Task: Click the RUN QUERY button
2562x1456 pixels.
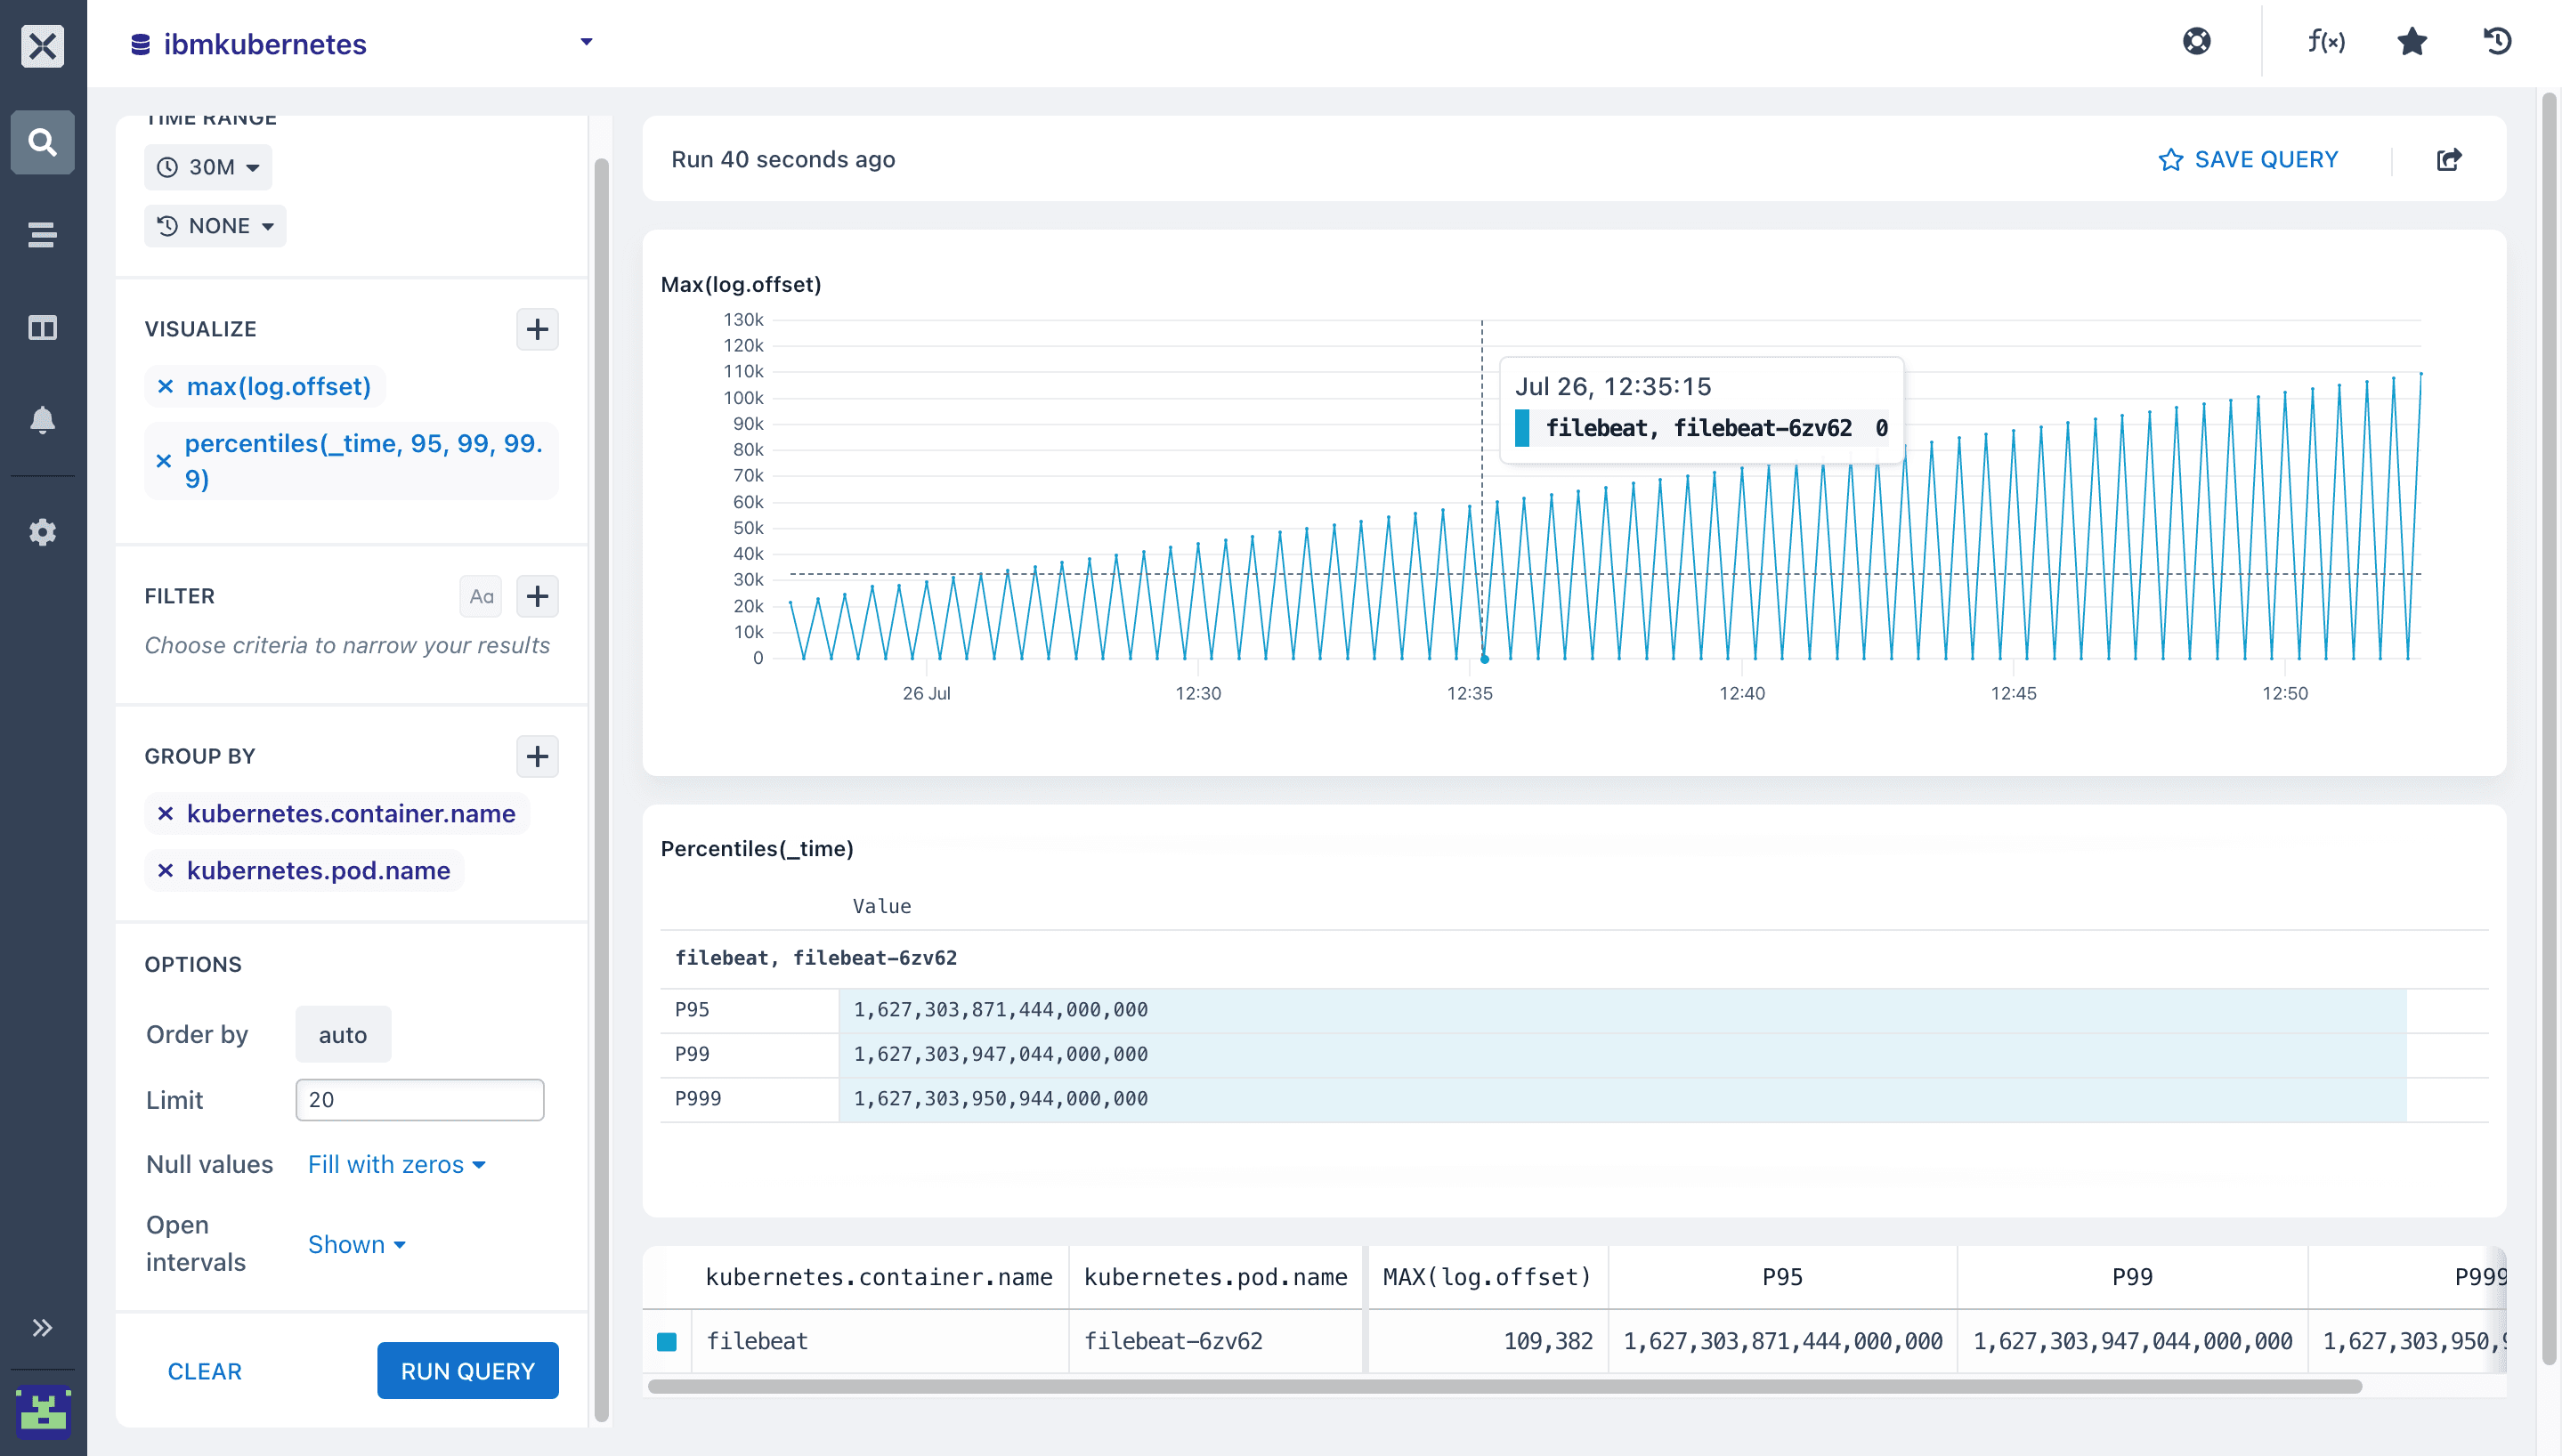Action: click(x=468, y=1371)
